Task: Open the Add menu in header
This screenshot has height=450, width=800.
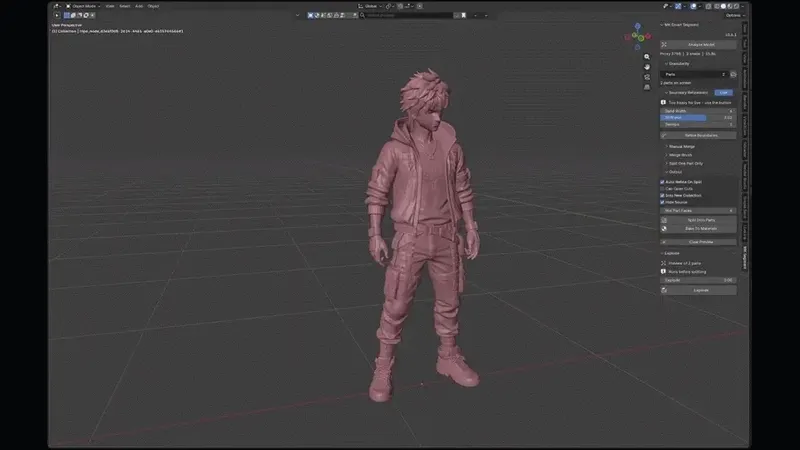Action: tap(139, 6)
